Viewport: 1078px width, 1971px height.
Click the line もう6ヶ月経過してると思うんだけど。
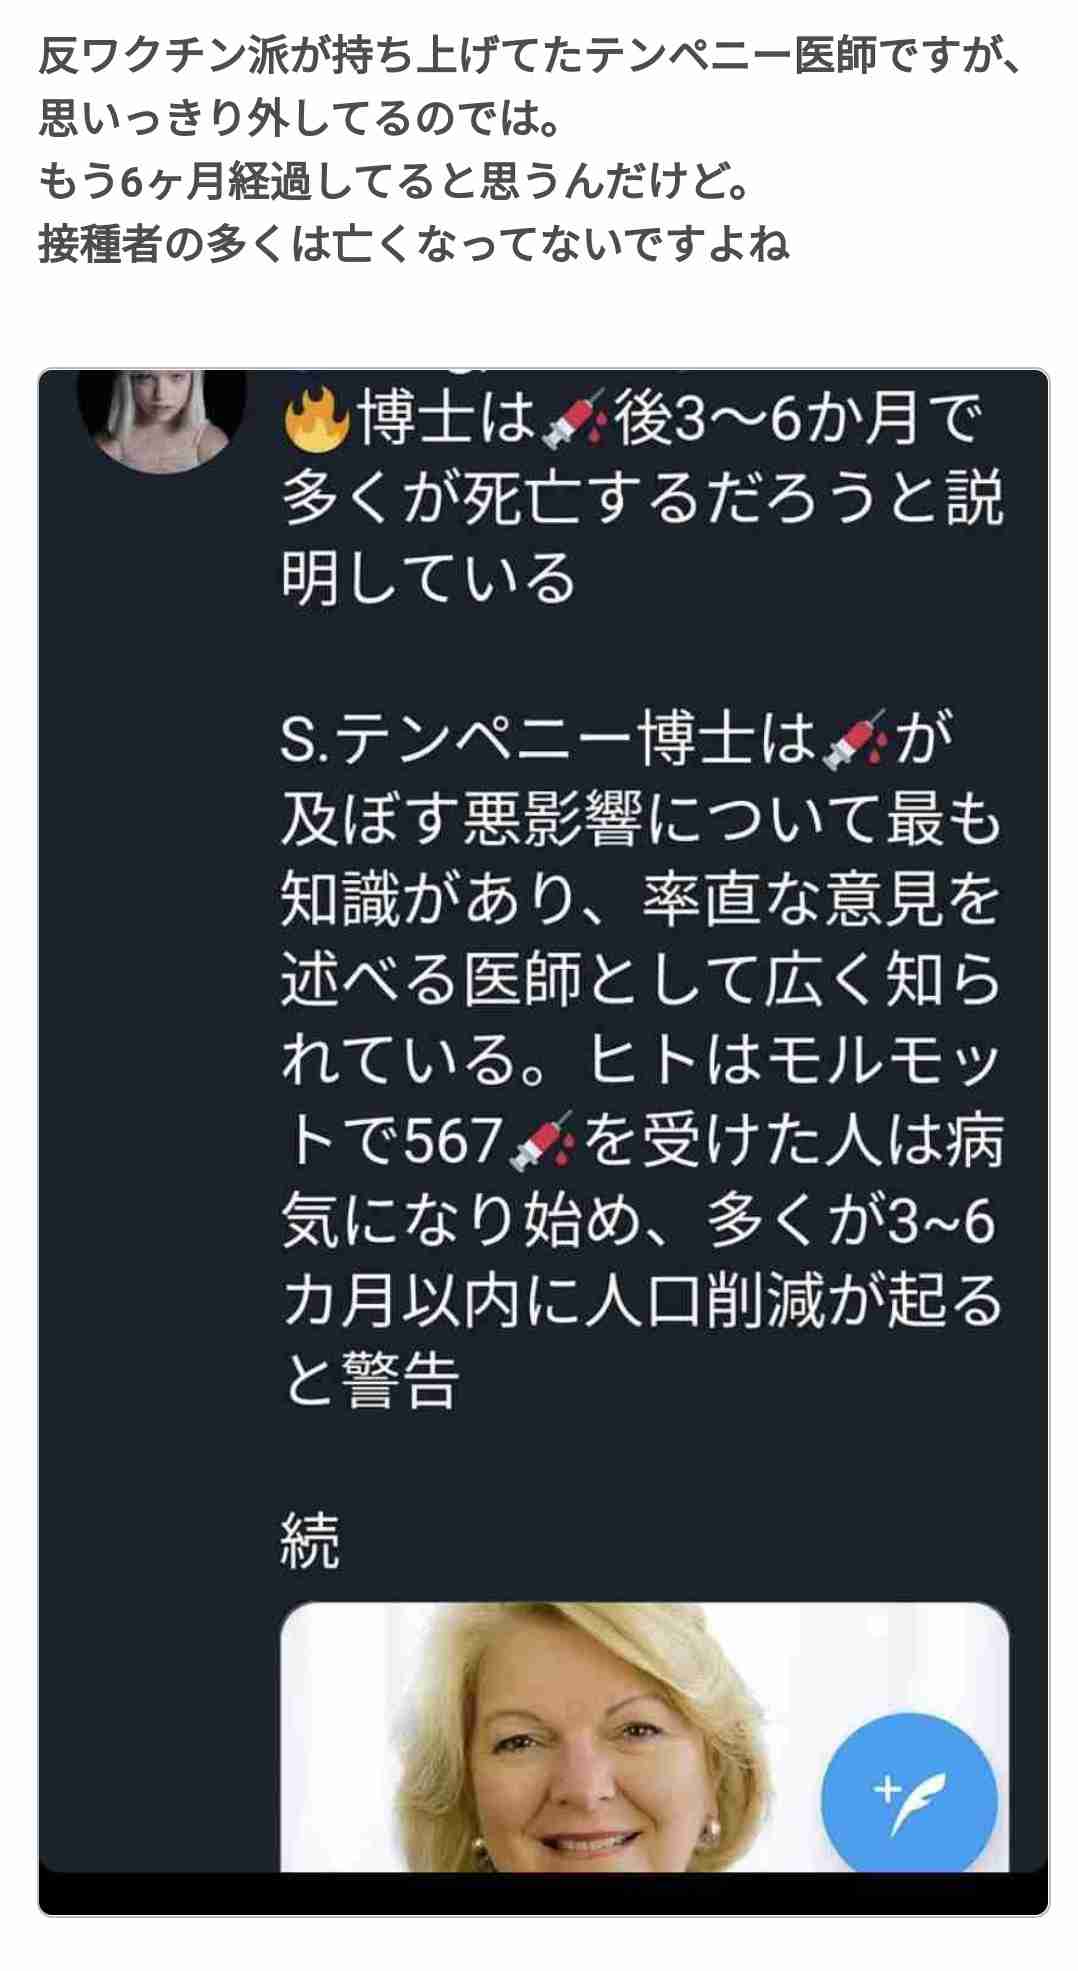pos(394,181)
